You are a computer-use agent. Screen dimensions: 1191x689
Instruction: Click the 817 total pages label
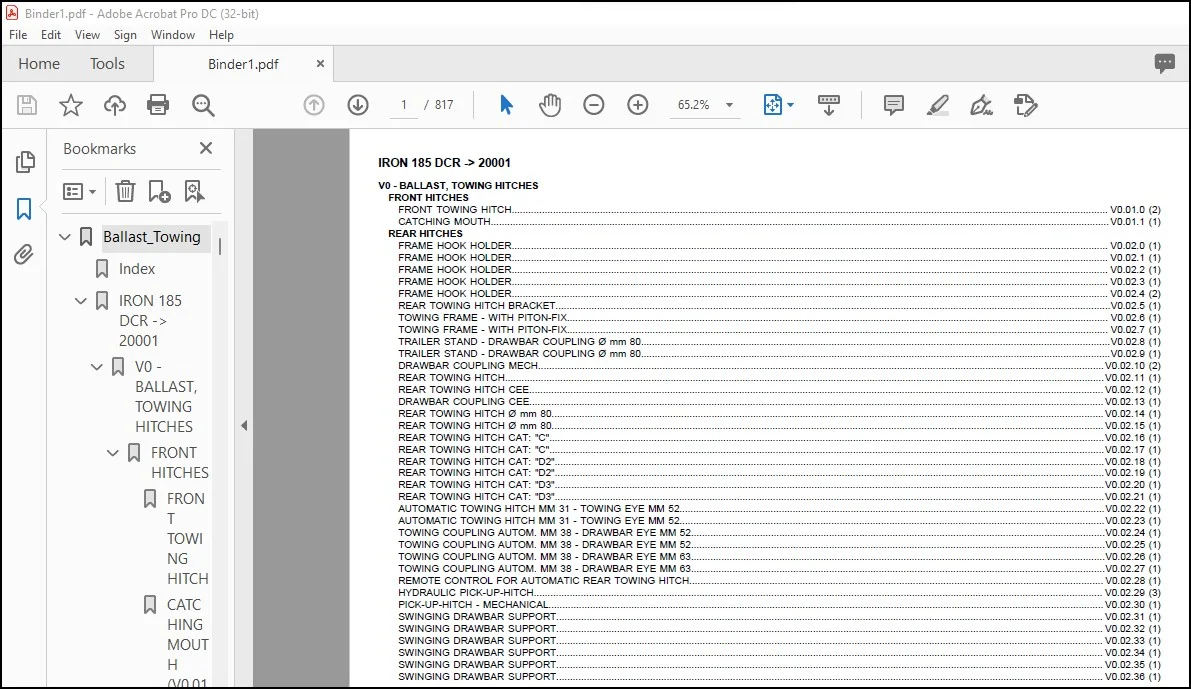pos(444,105)
